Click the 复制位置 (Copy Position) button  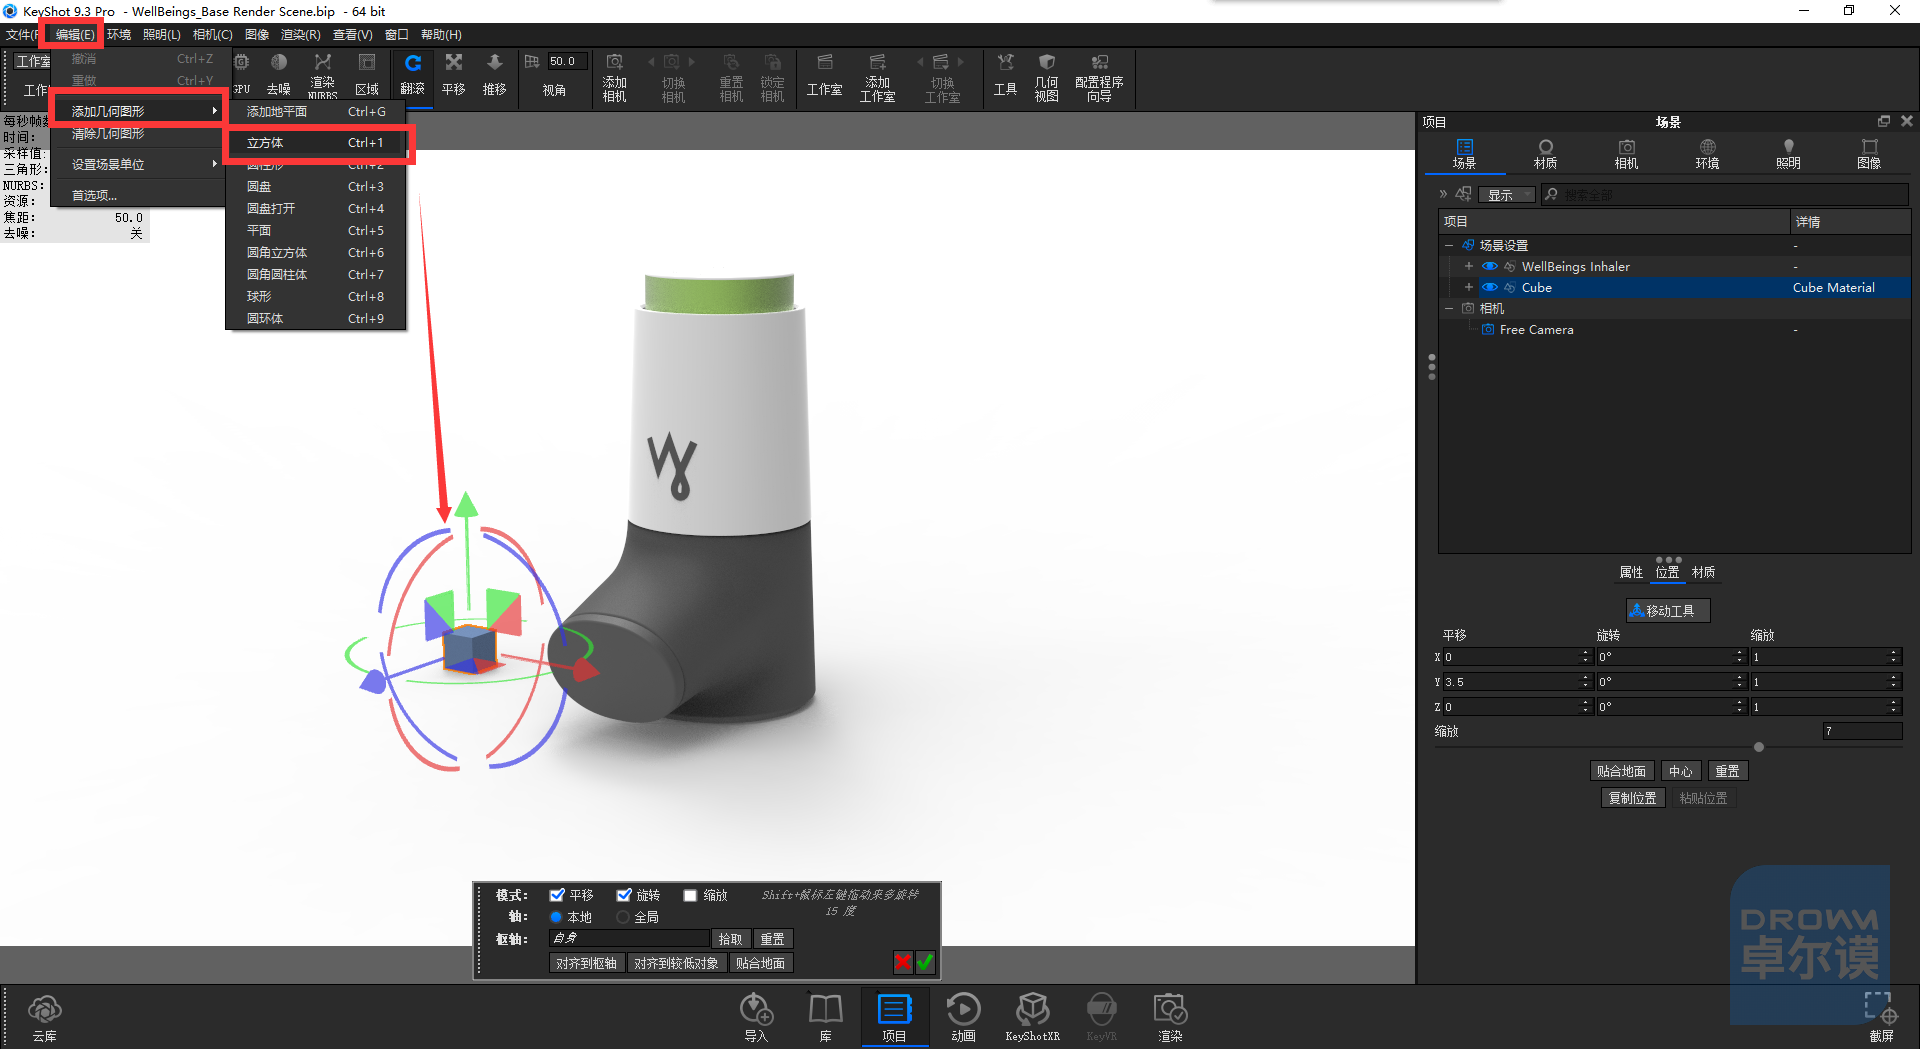1632,798
